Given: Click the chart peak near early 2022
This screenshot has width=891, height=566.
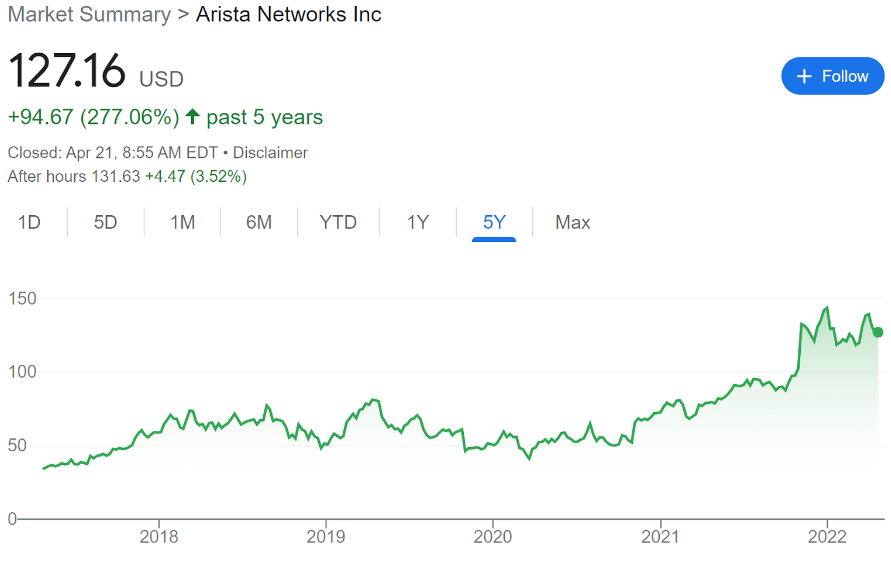Looking at the screenshot, I should click(x=827, y=308).
